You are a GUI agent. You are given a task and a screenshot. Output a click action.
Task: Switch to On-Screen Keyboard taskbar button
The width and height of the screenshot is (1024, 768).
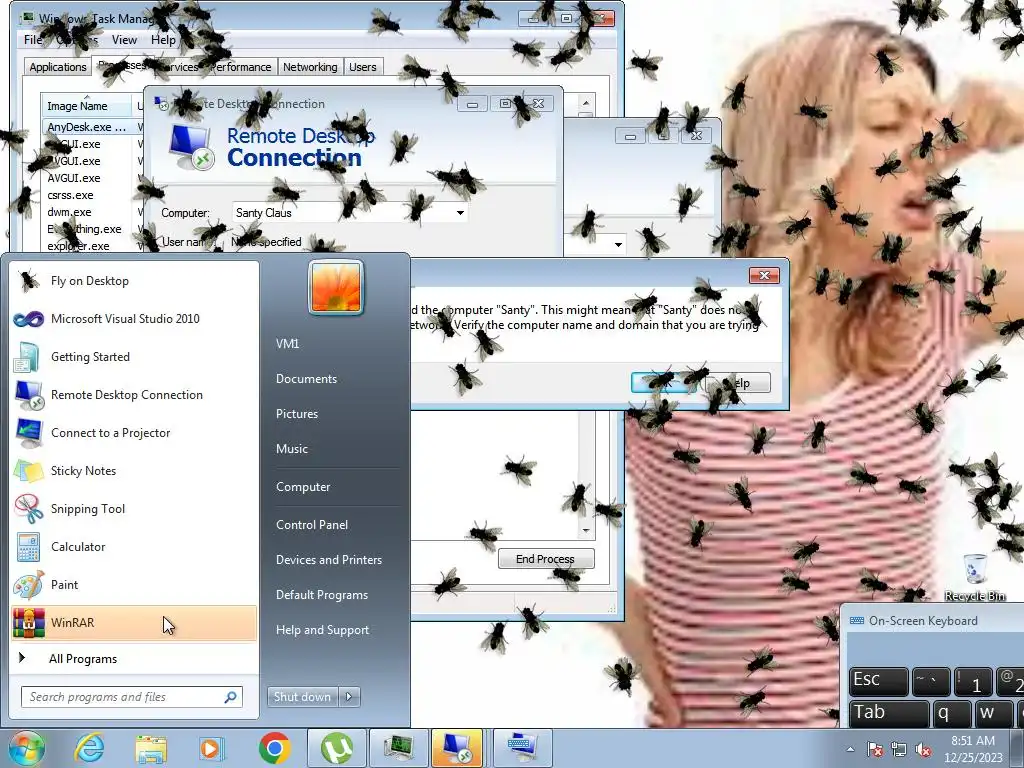pos(522,748)
